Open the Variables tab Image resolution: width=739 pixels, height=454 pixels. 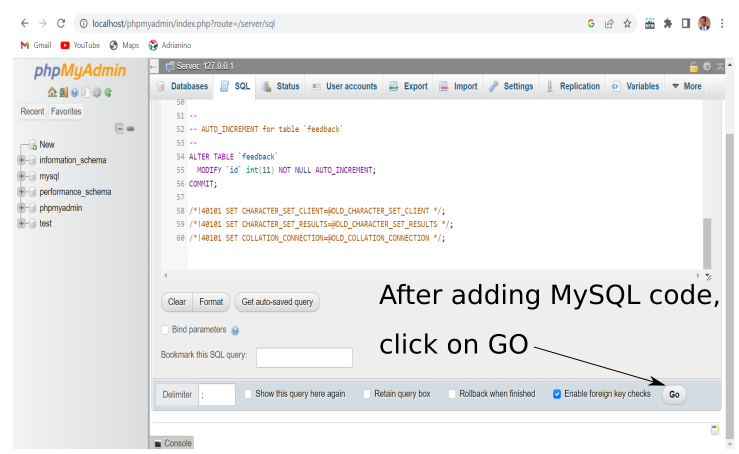point(635,86)
